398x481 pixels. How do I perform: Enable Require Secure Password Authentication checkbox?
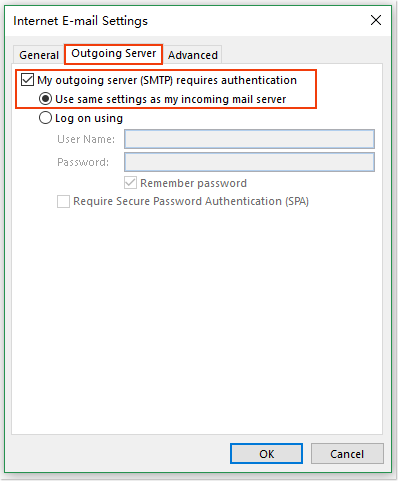63,201
